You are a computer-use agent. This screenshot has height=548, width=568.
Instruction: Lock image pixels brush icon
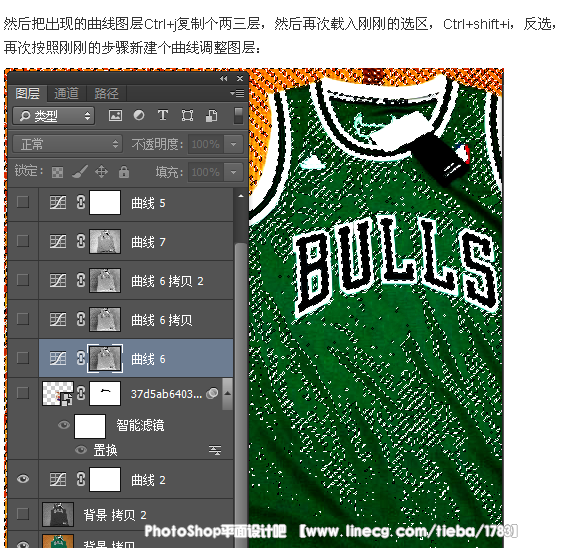click(80, 172)
